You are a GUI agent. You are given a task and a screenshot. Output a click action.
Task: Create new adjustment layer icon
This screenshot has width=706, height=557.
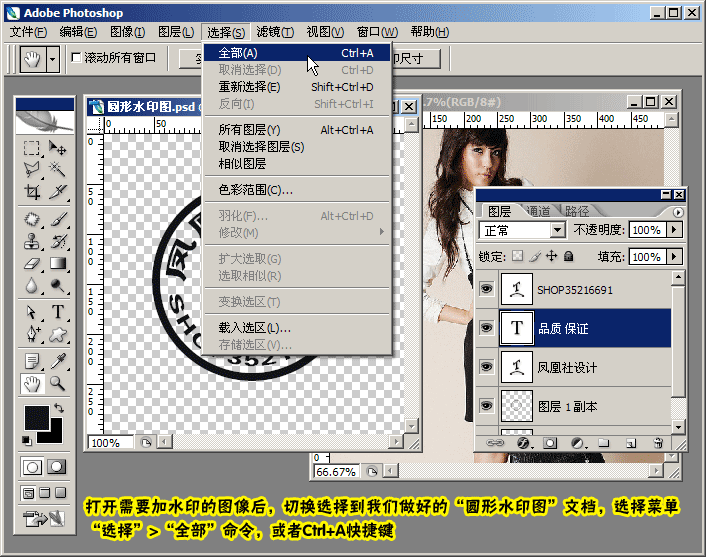point(577,444)
